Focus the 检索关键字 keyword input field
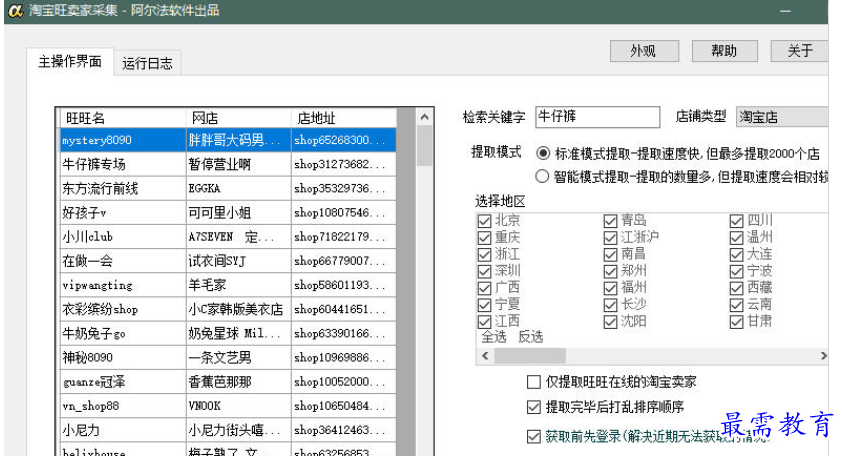Image resolution: width=842 pixels, height=456 pixels. 598,117
